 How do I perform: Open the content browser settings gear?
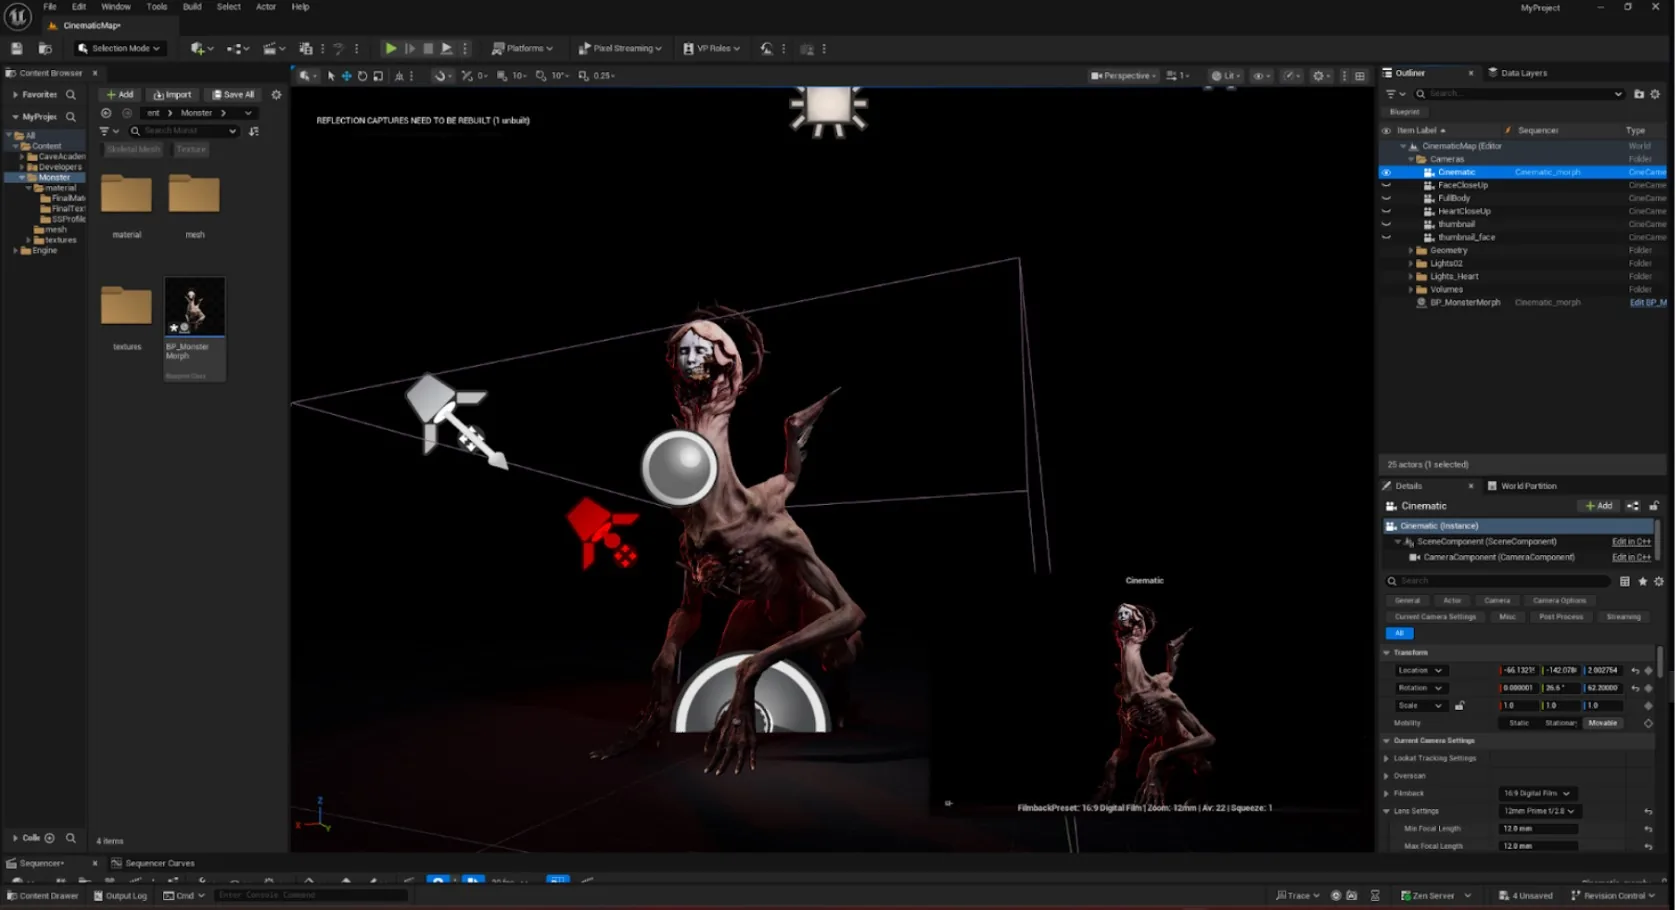[x=276, y=95]
